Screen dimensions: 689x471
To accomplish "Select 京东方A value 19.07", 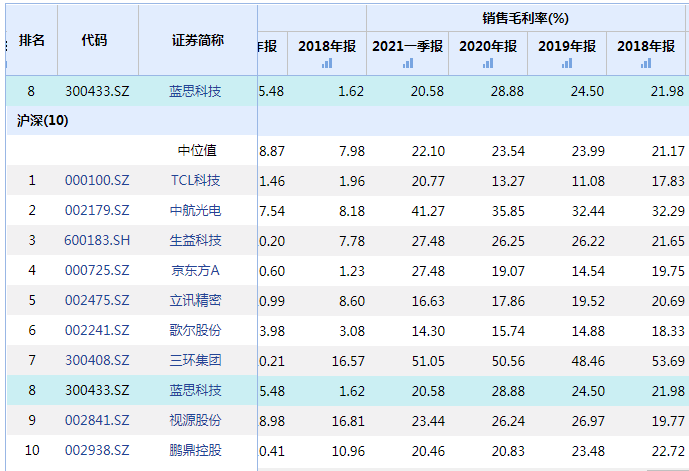I will (x=508, y=271).
